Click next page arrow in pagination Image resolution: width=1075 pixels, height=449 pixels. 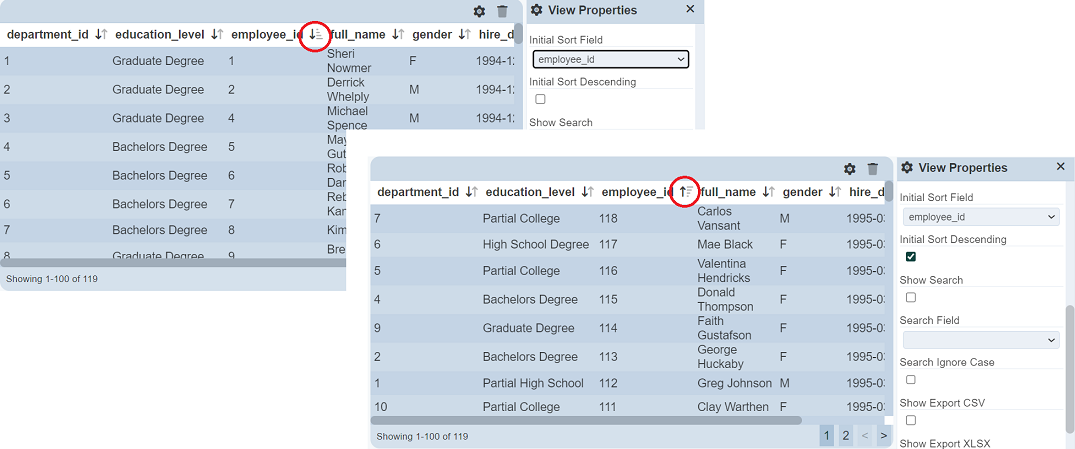coord(883,436)
